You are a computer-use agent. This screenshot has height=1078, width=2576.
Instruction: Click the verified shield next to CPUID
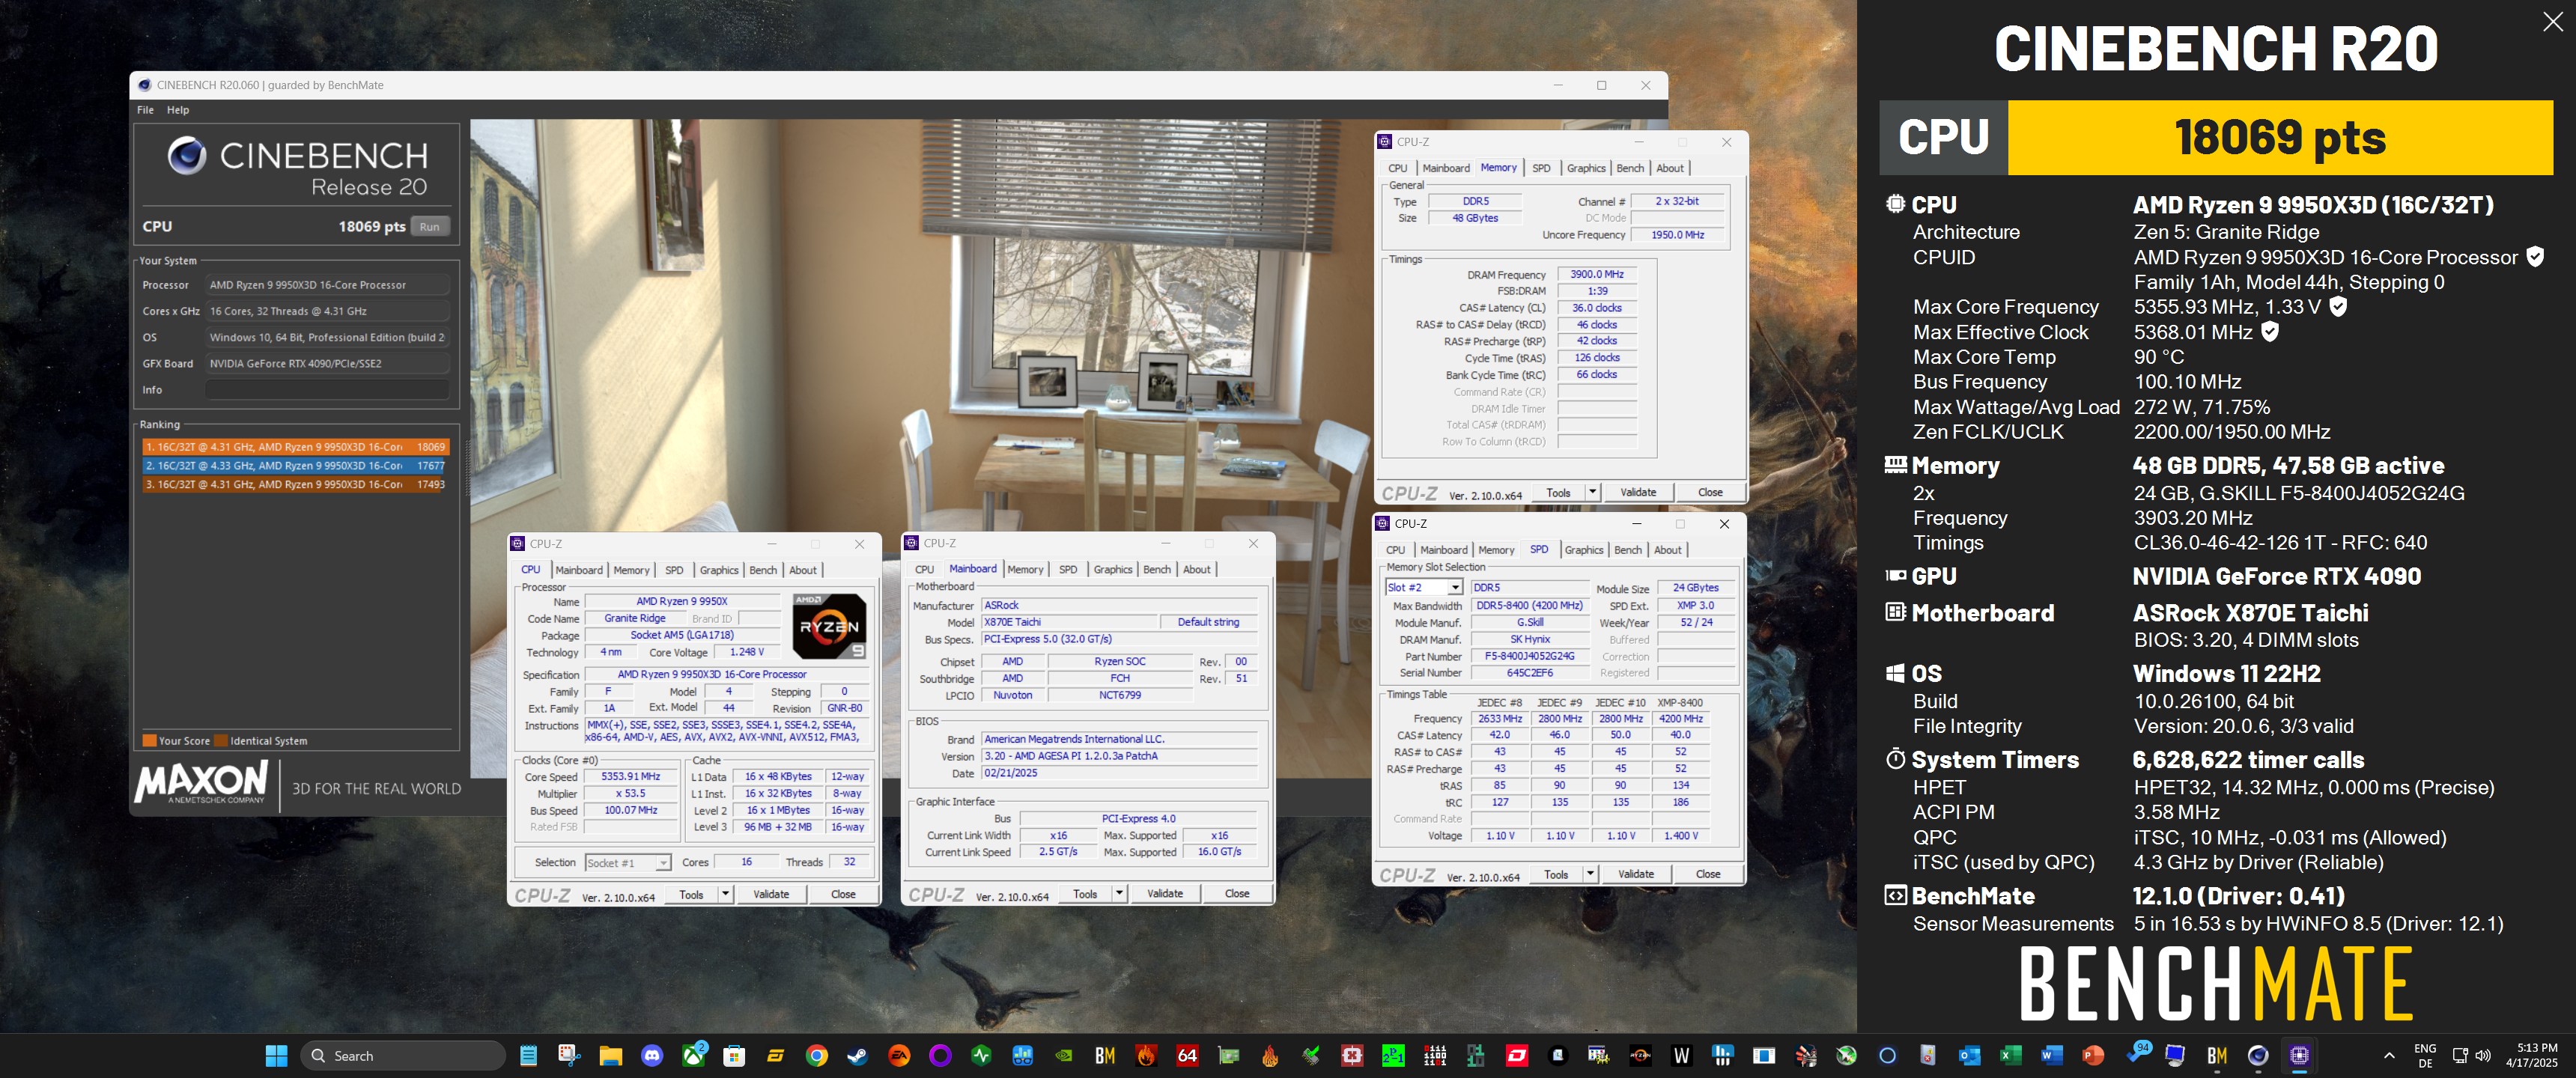point(2535,257)
